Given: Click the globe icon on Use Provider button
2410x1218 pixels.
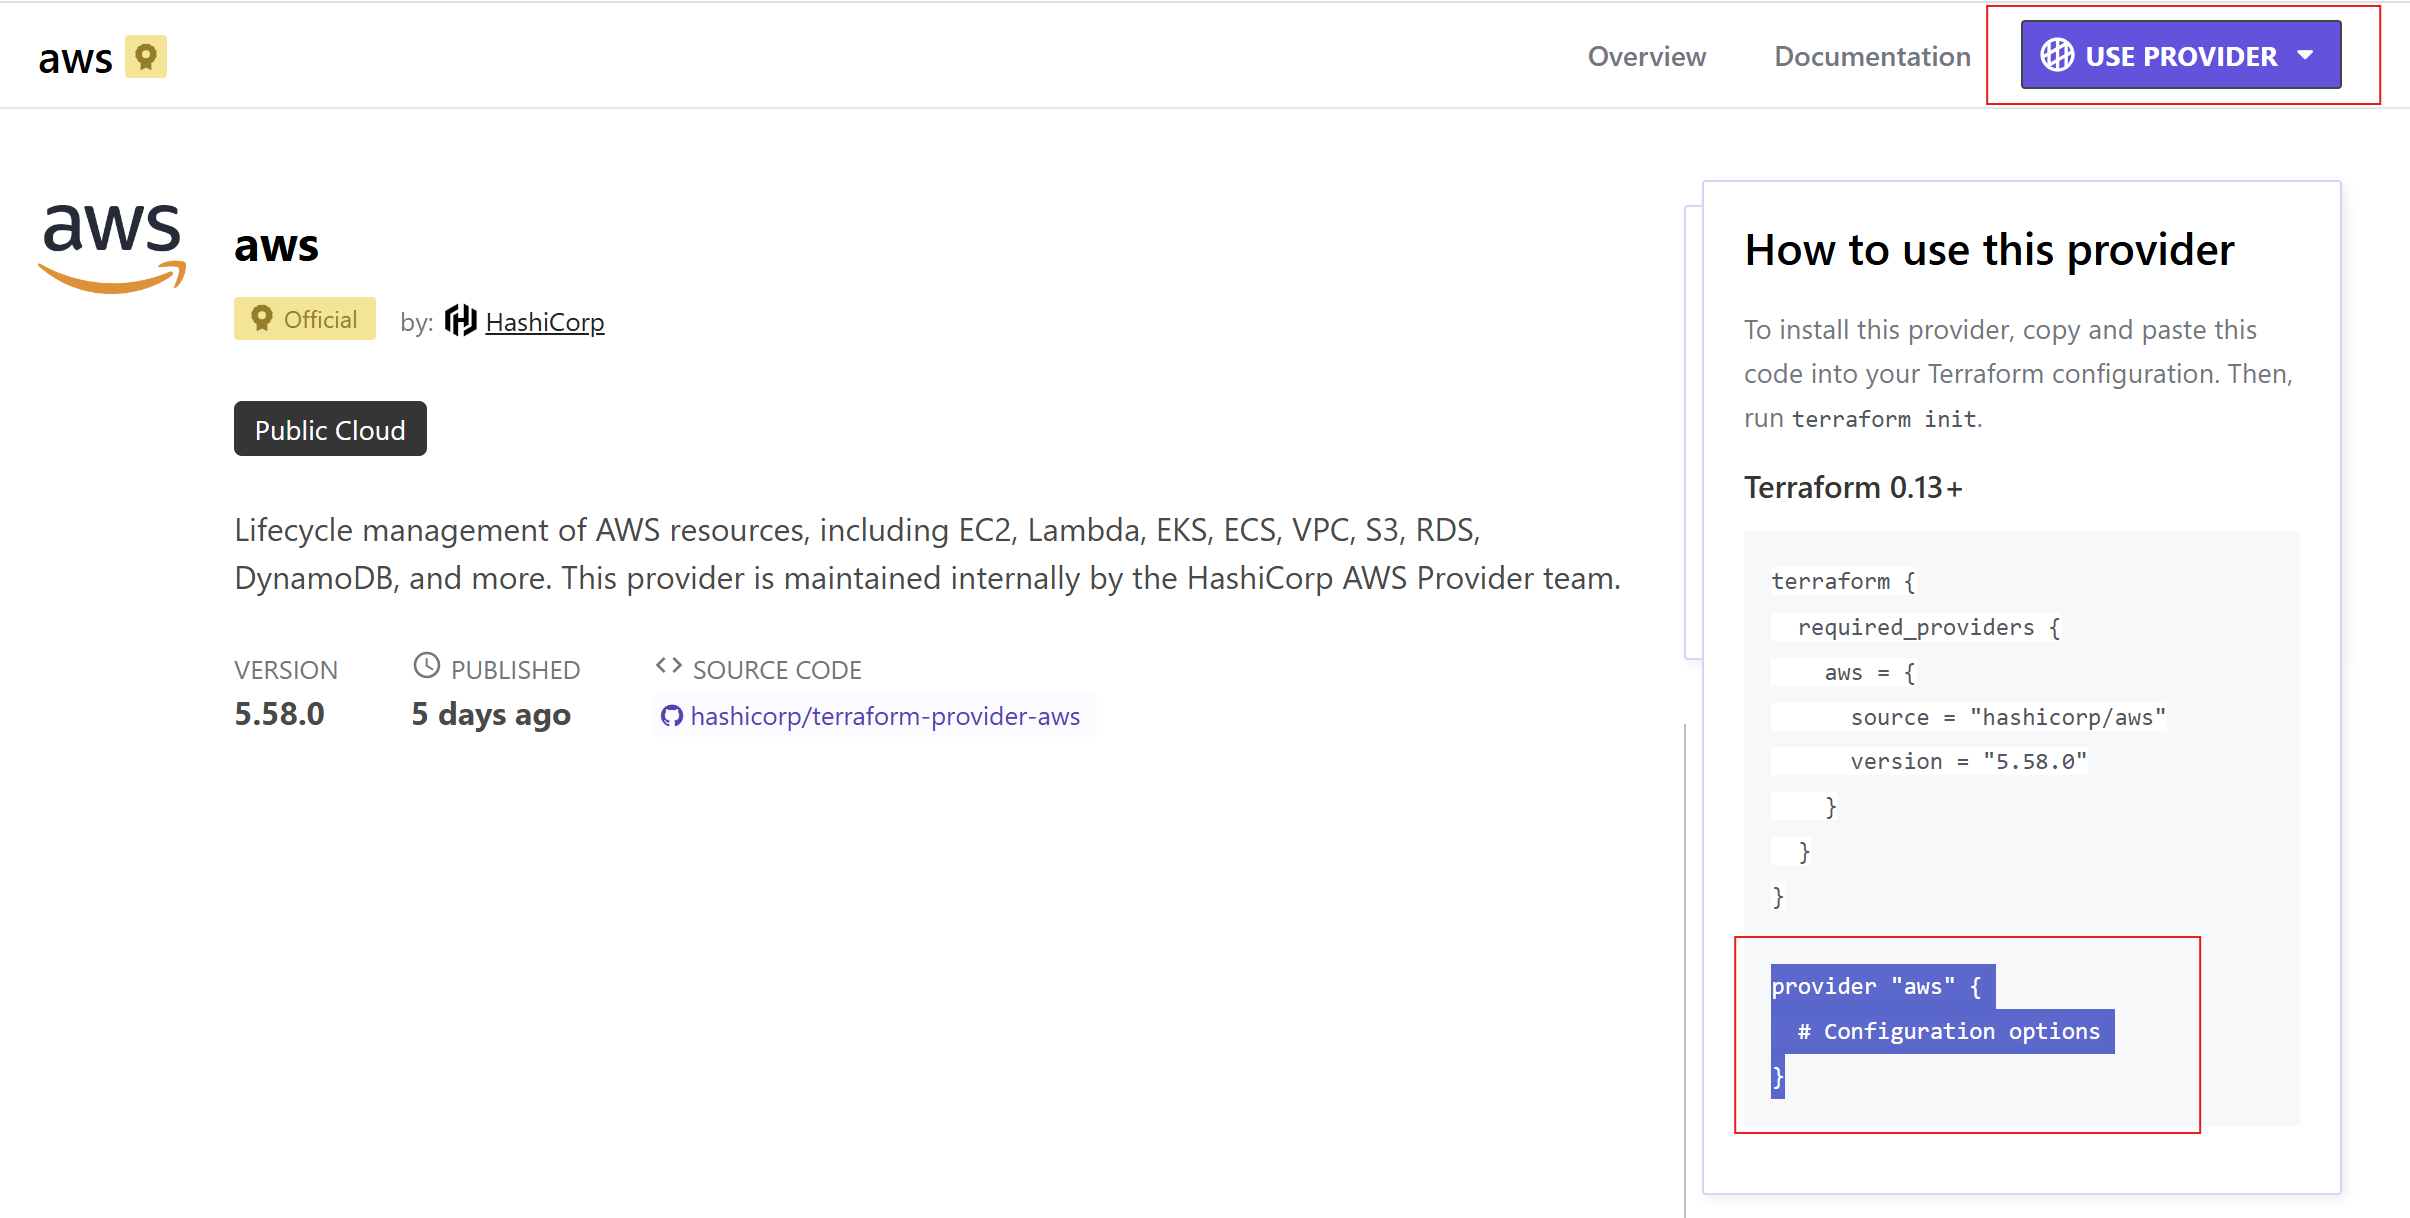Looking at the screenshot, I should [x=2057, y=55].
